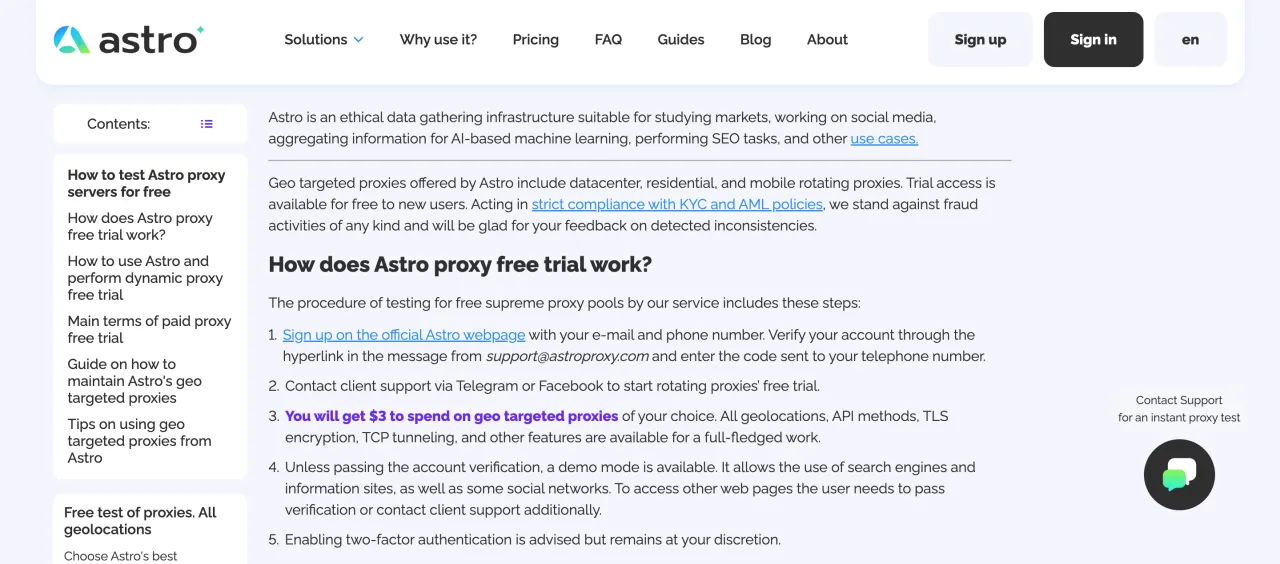This screenshot has height=564, width=1280.
Task: Toggle the Contents list icon
Action: [x=206, y=124]
